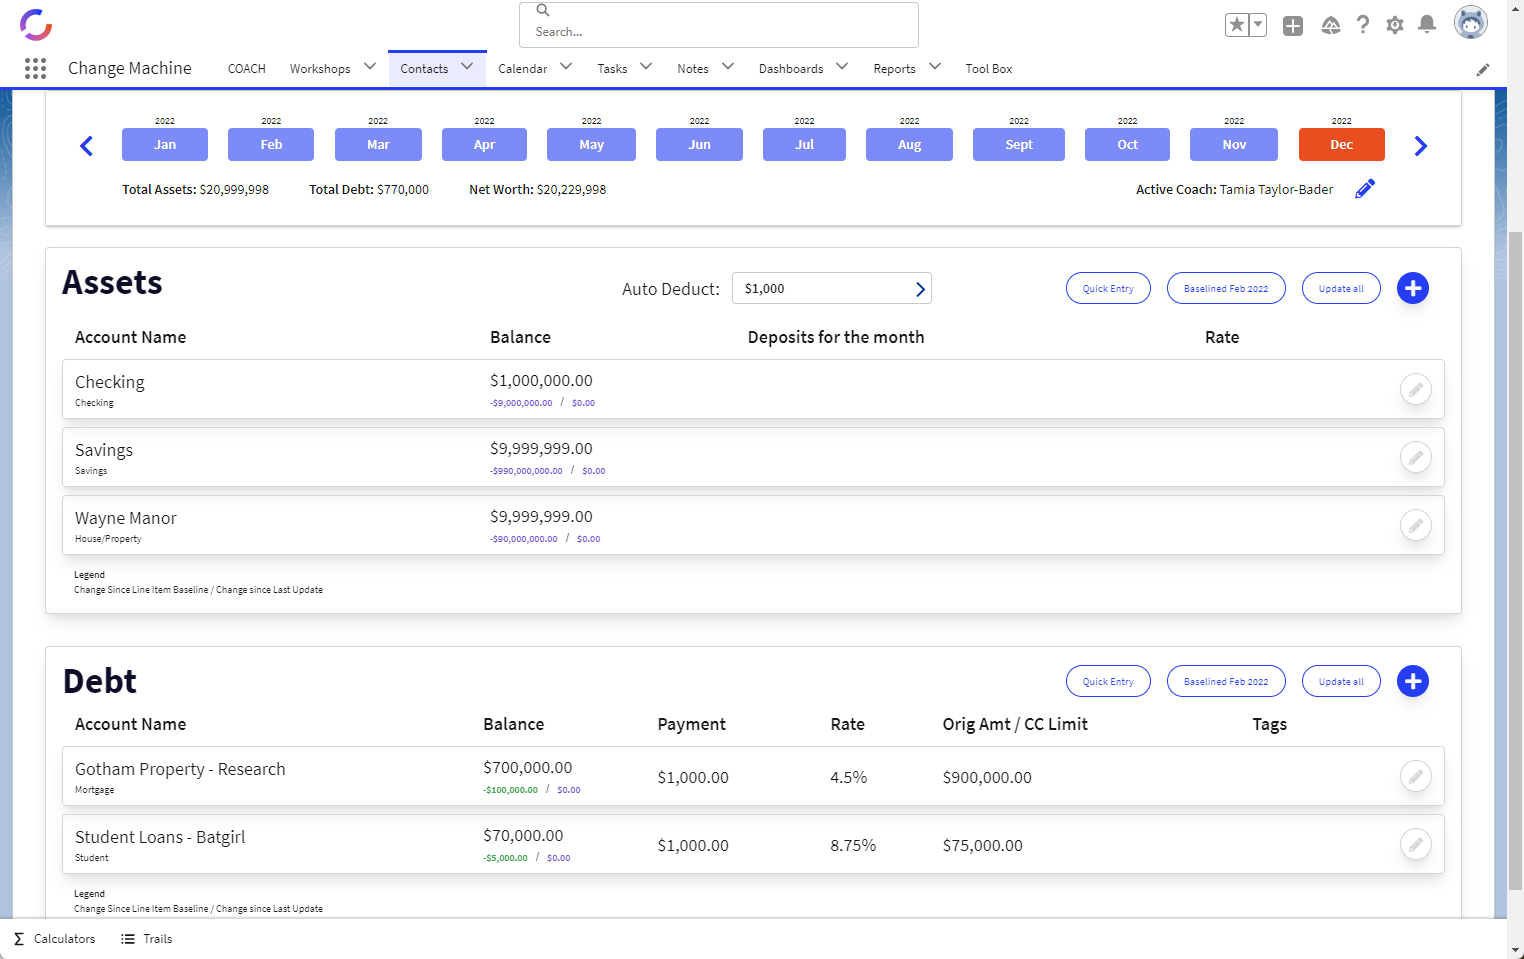
Task: Expand the Contacts tab dropdown
Action: click(467, 67)
